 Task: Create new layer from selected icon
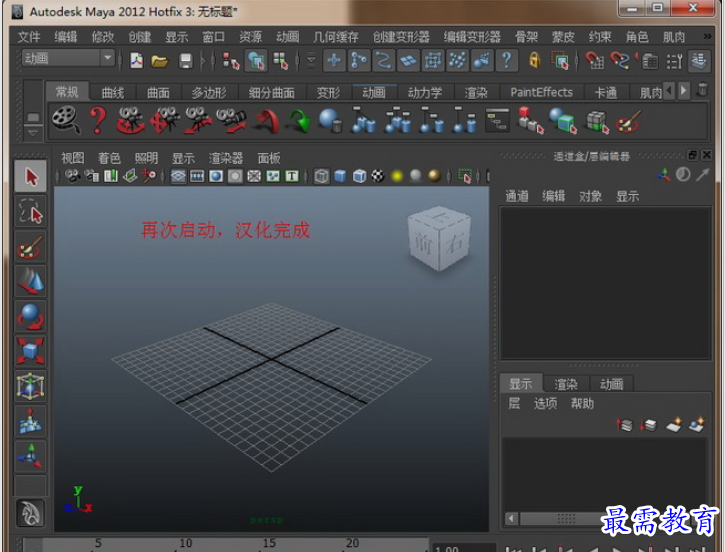[697, 424]
